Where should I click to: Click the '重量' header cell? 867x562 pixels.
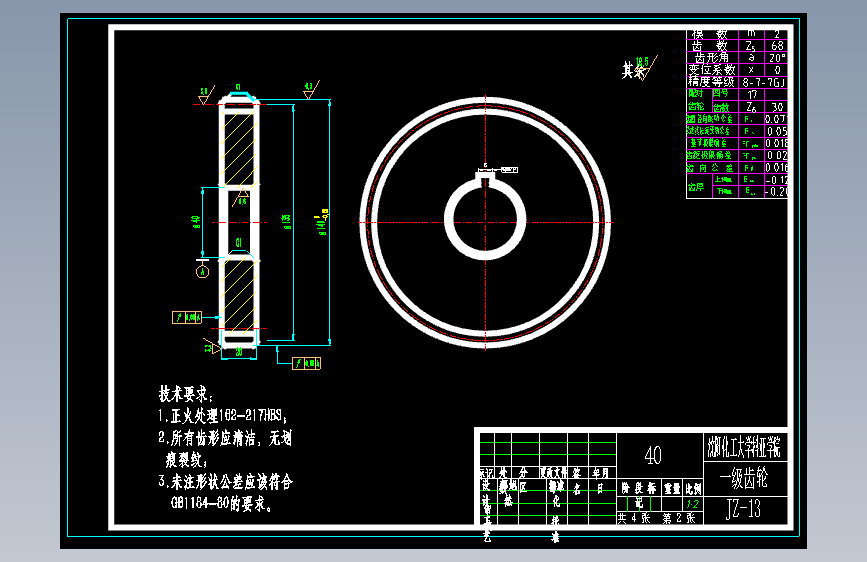(672, 488)
